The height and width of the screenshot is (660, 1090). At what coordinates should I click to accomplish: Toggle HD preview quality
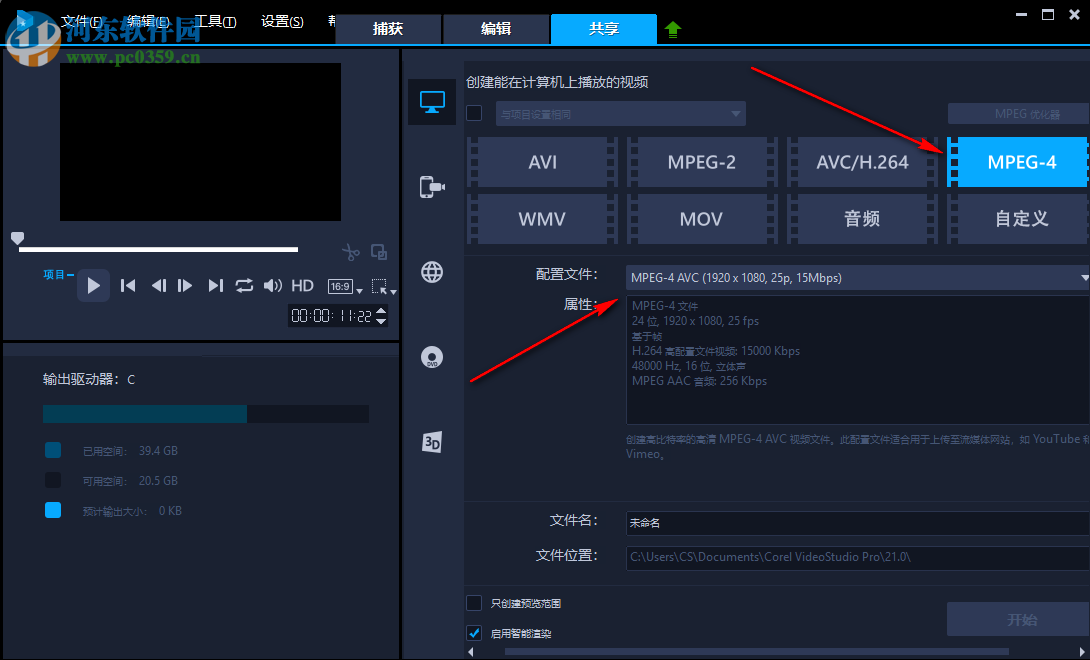coord(302,285)
